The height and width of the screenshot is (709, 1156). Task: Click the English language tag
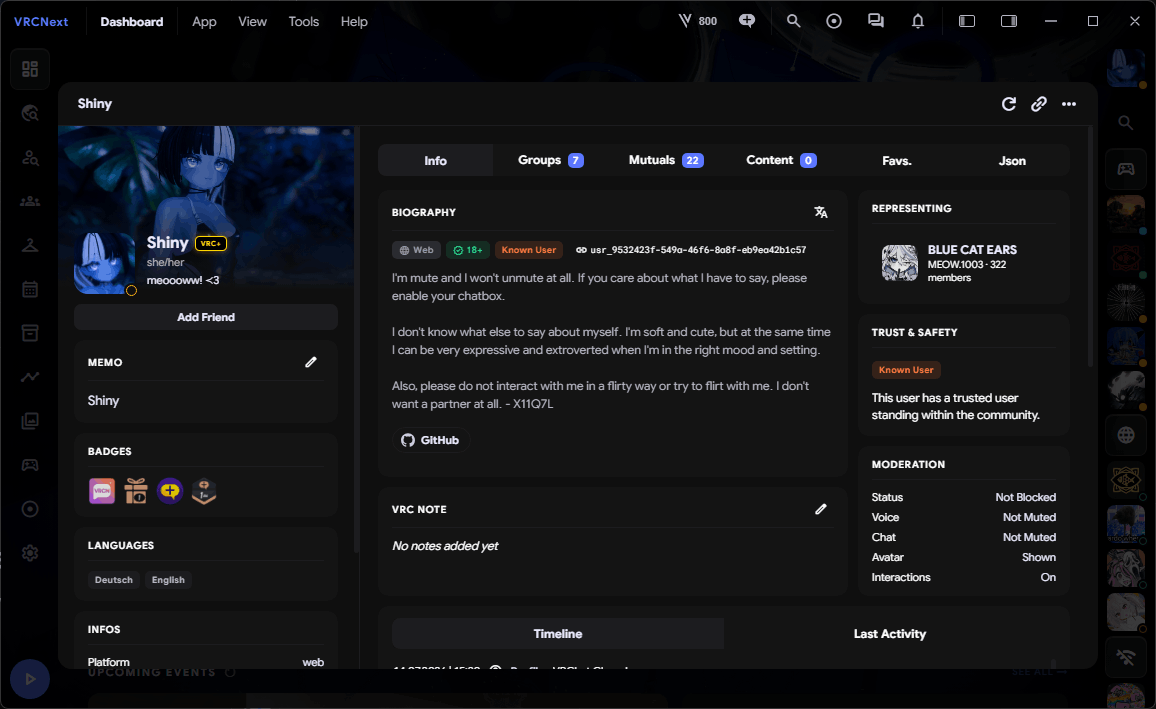pos(168,580)
